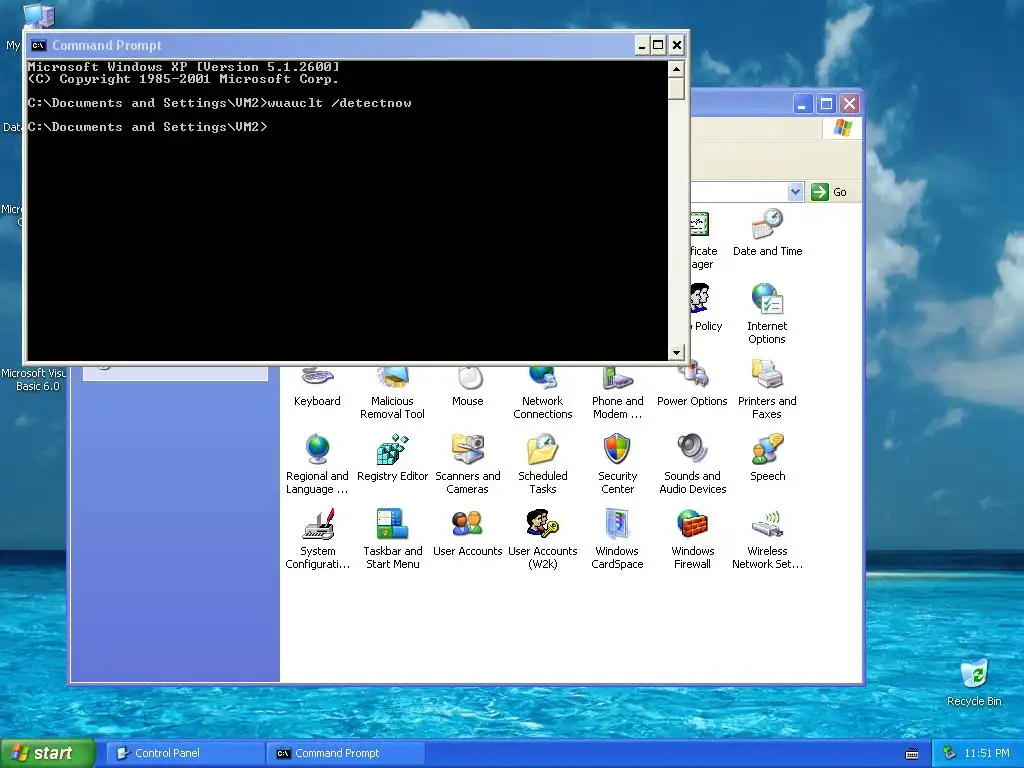Open Windows CardSpace icon
Screen dimensions: 1024x768
pos(617,539)
